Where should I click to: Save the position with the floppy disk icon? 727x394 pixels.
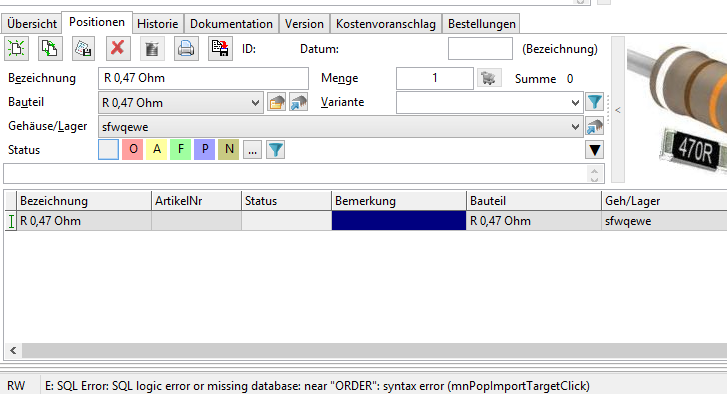tap(83, 49)
